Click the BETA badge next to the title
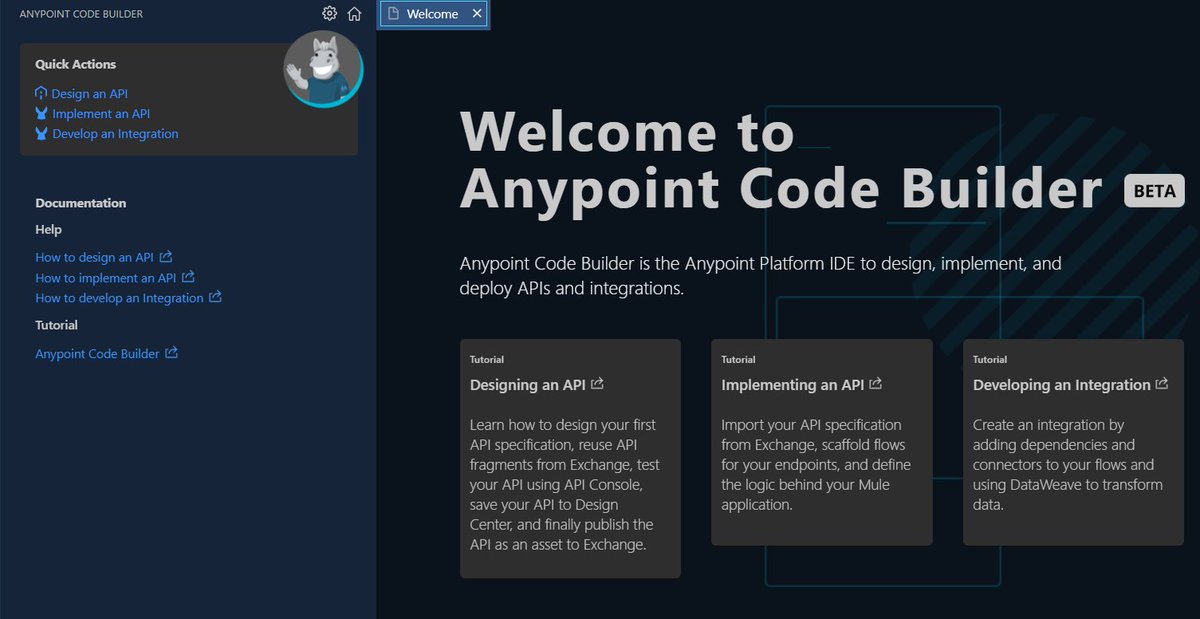 [x=1154, y=190]
